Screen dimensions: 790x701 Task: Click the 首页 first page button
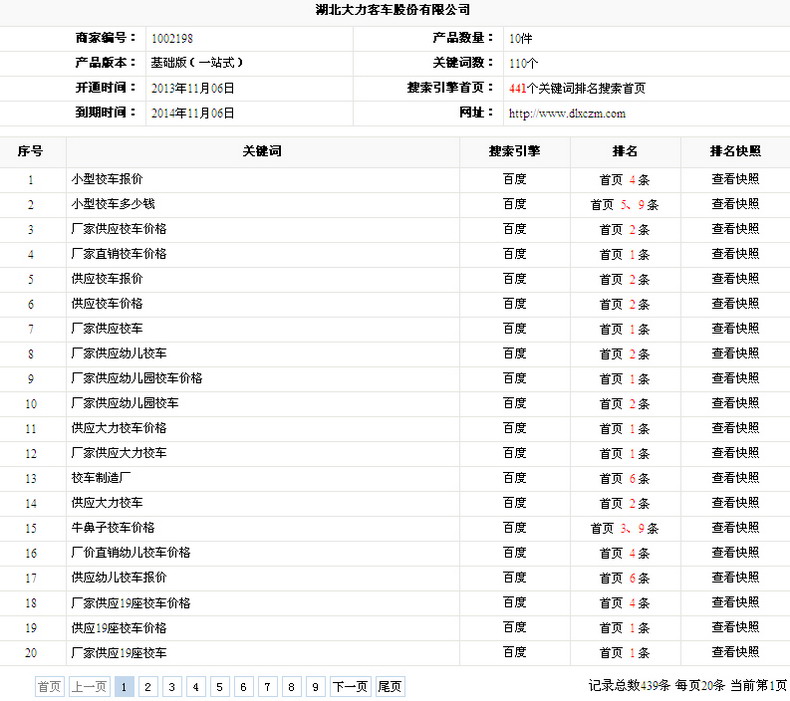tap(49, 687)
